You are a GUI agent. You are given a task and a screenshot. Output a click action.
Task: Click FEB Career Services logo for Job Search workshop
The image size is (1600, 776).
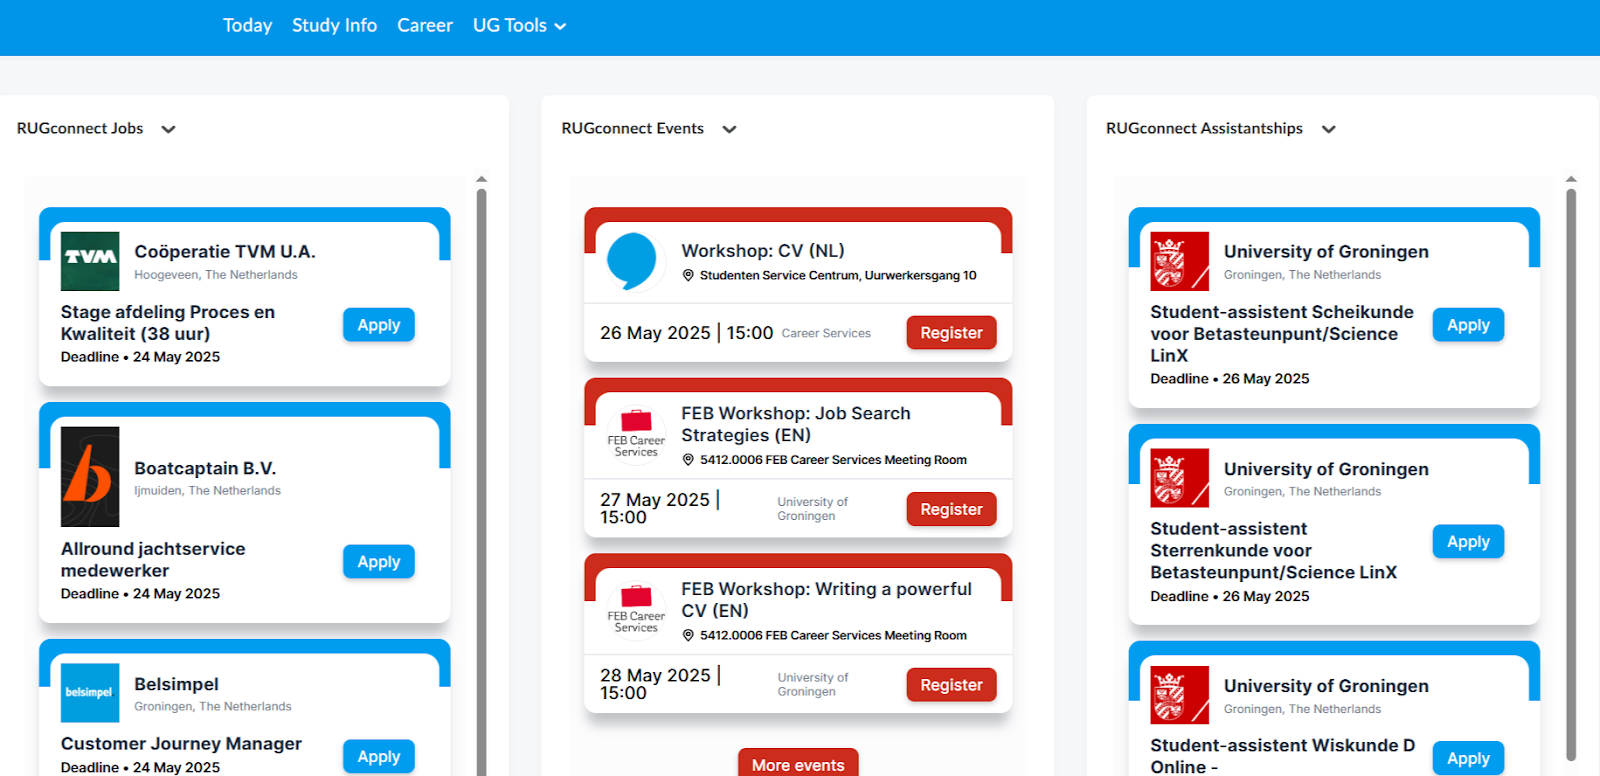636,435
